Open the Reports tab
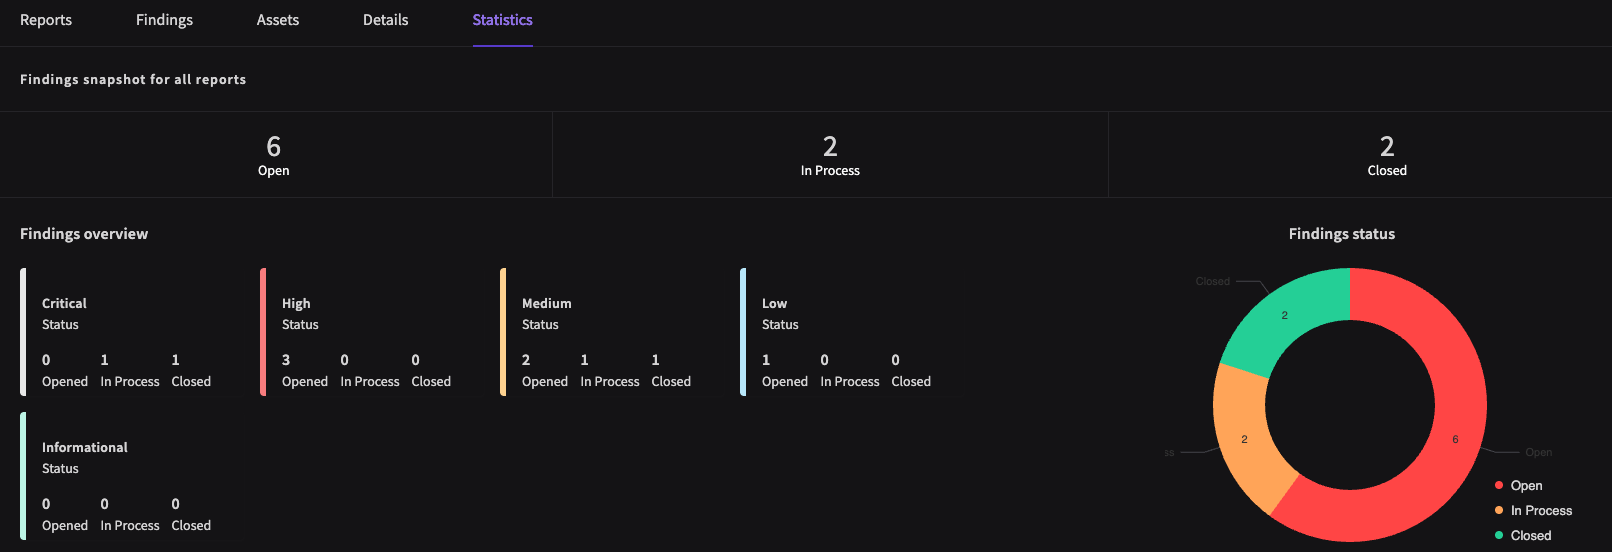The height and width of the screenshot is (552, 1612). [x=46, y=20]
